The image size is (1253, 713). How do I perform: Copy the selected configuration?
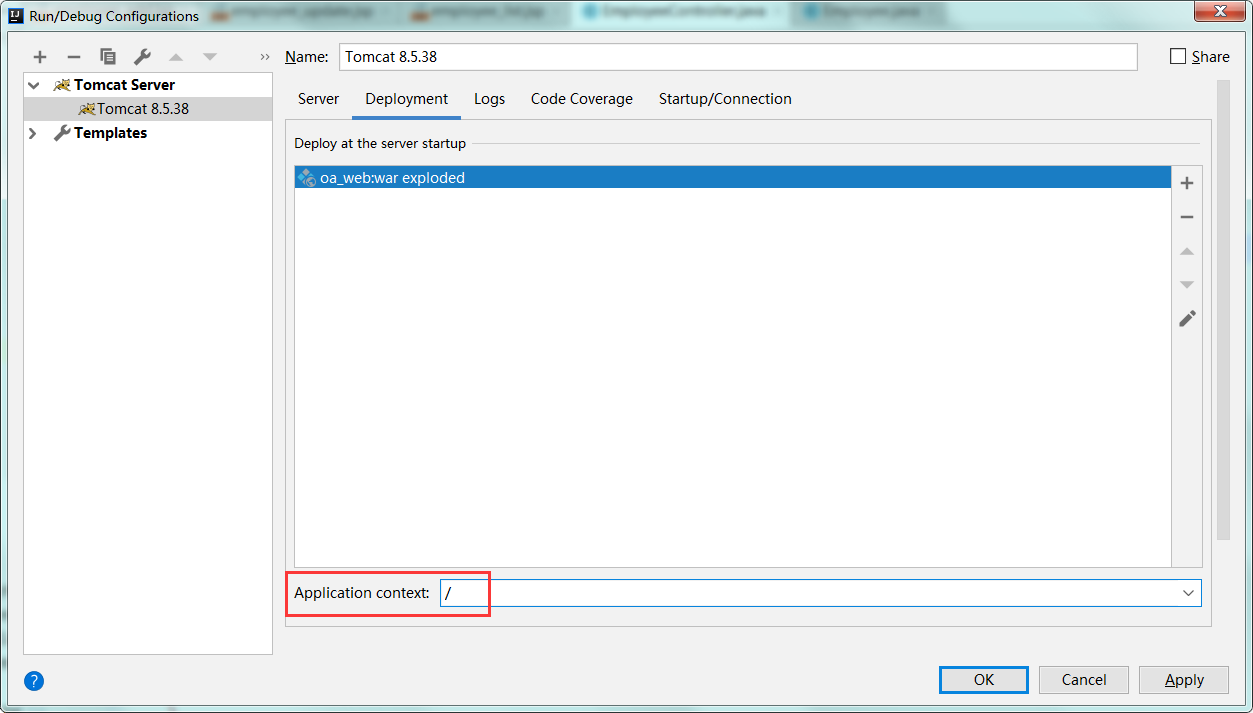tap(108, 57)
